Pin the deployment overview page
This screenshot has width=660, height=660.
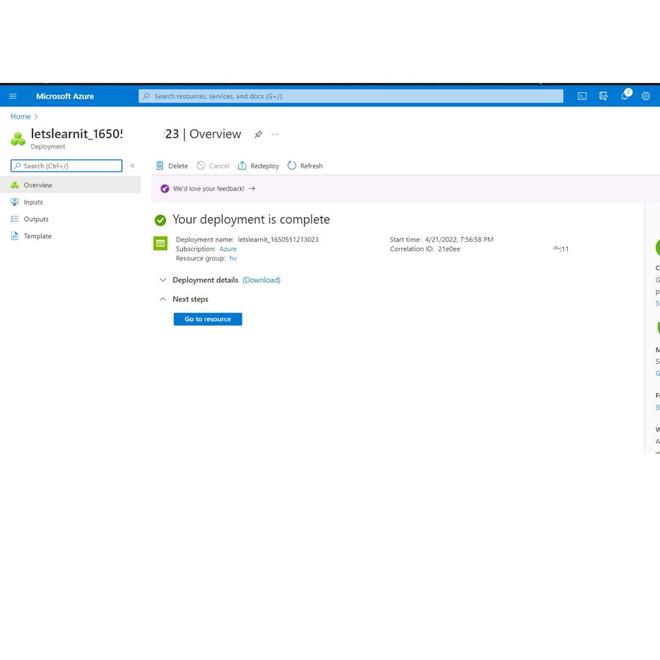[258, 134]
